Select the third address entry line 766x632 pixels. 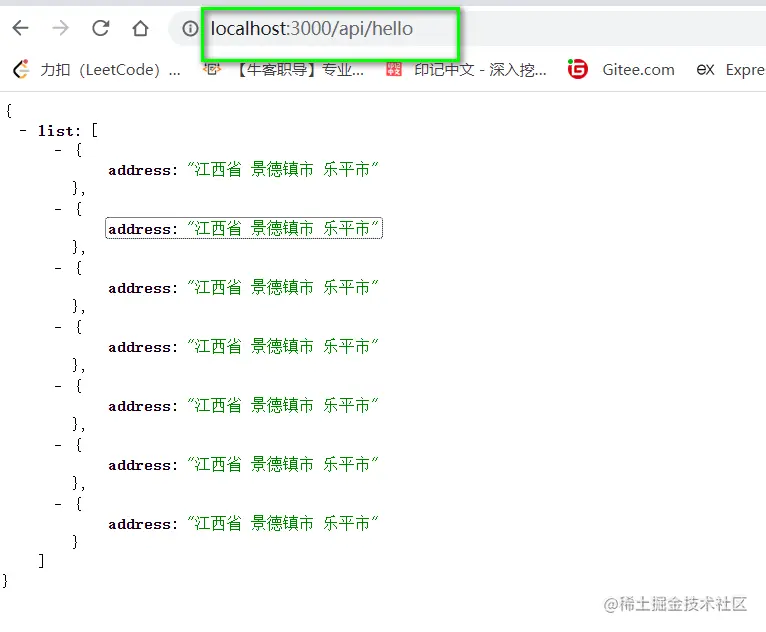243,288
